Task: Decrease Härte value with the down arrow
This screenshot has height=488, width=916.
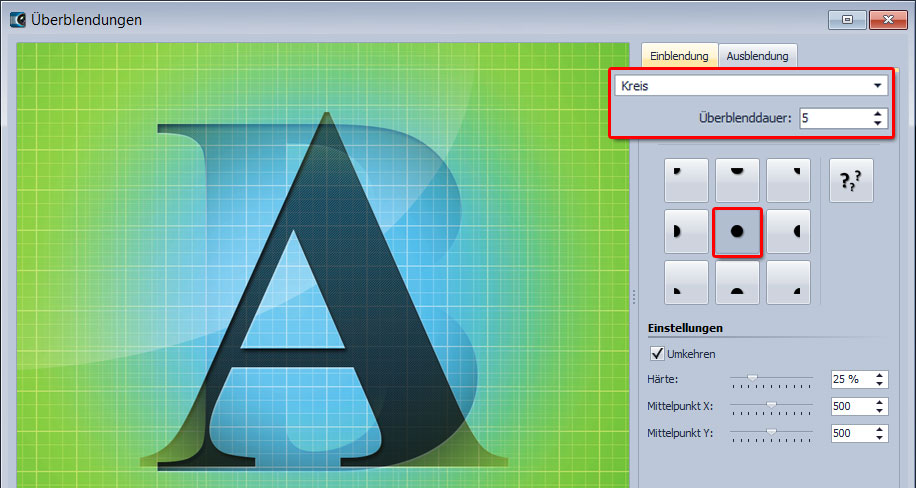Action: tap(878, 384)
